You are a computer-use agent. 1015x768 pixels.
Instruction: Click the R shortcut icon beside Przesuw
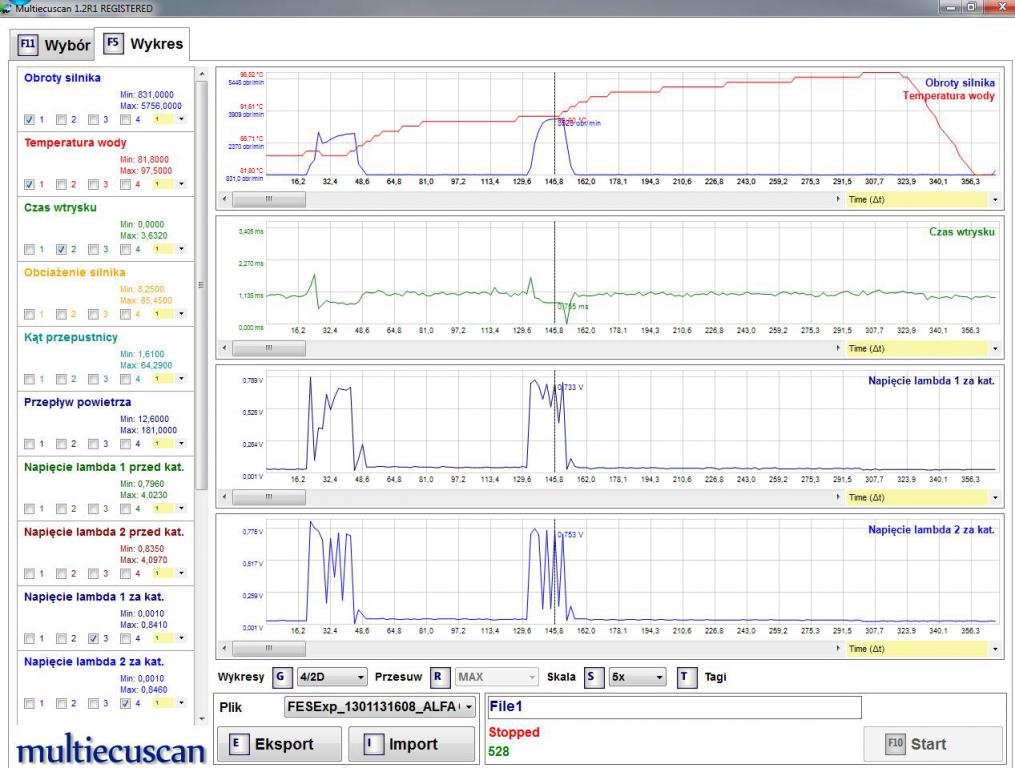440,676
